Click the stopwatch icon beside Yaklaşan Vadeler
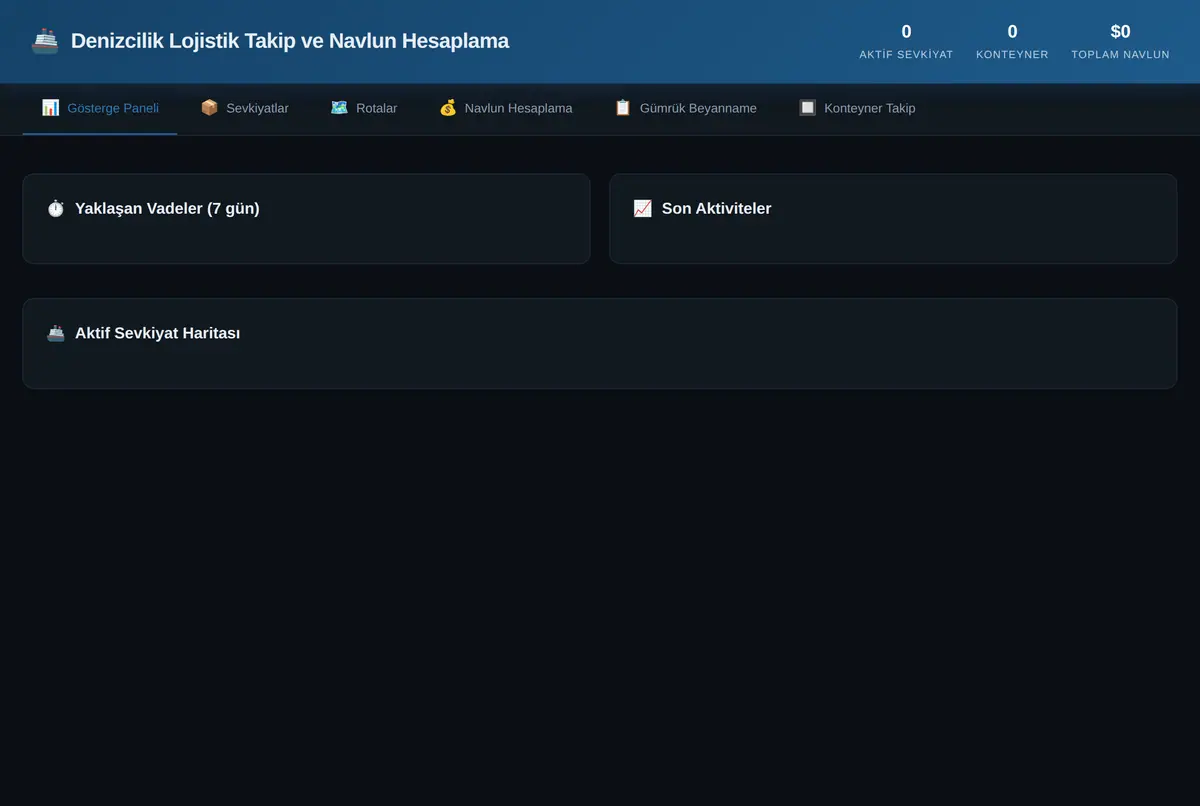The width and height of the screenshot is (1200, 806). coord(56,209)
